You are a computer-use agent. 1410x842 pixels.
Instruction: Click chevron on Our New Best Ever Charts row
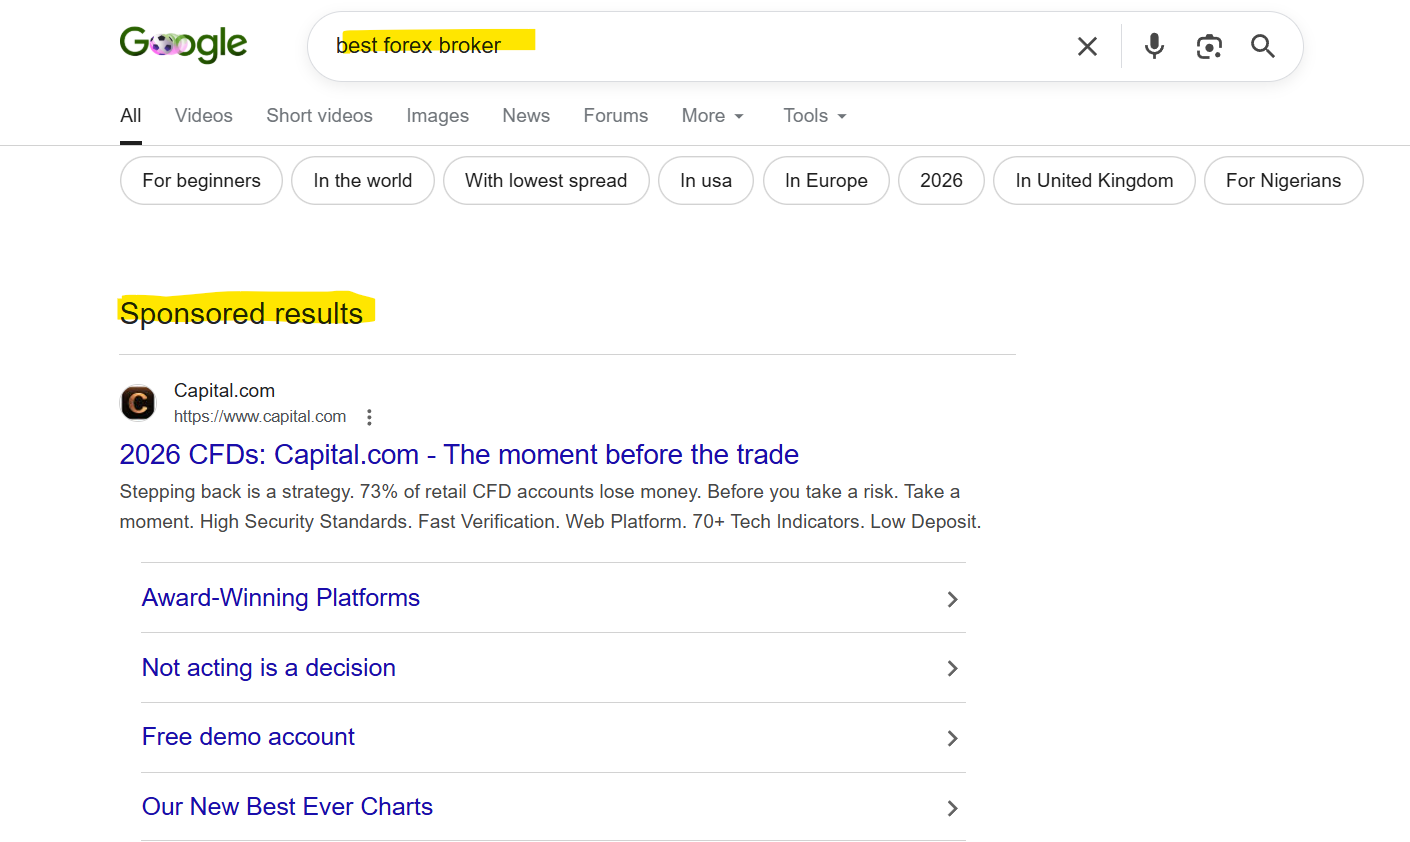pyautogui.click(x=952, y=808)
